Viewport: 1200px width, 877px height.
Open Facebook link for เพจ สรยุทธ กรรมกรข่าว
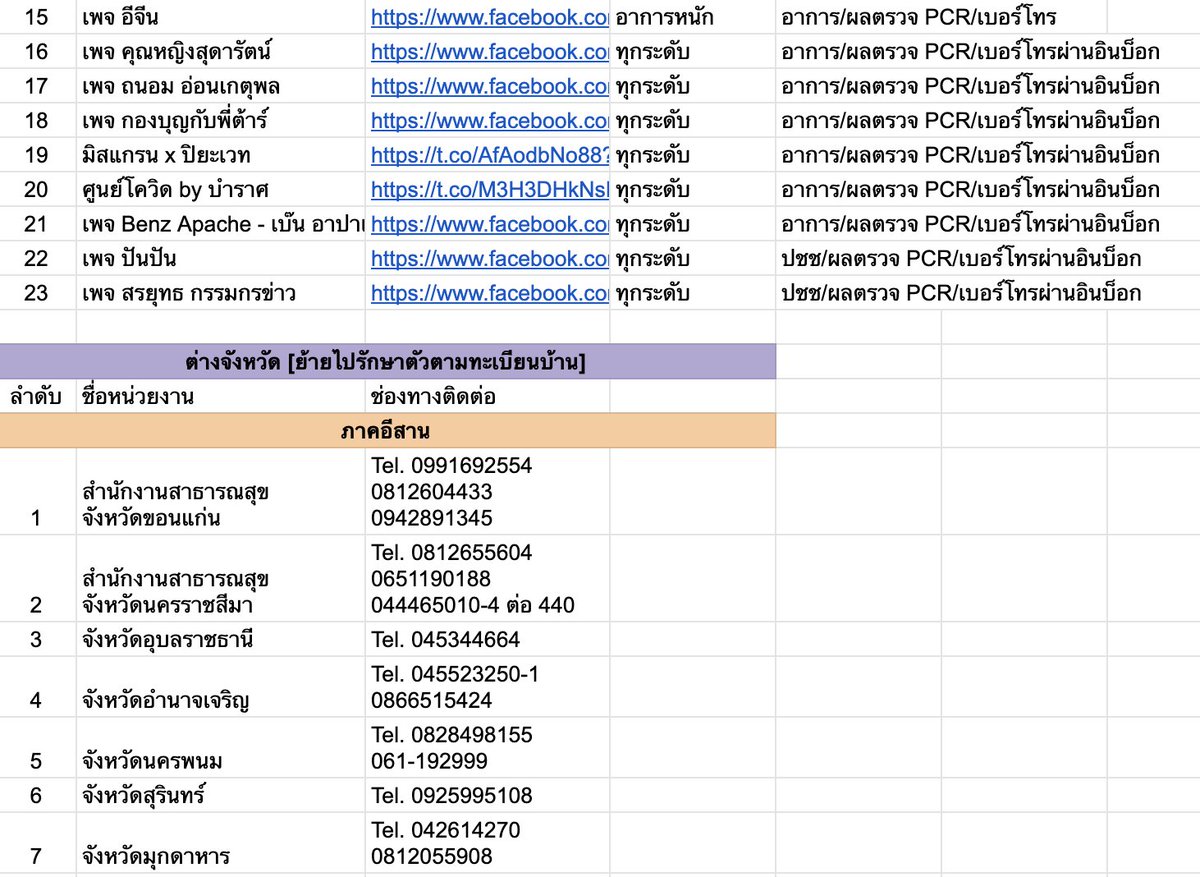click(489, 293)
